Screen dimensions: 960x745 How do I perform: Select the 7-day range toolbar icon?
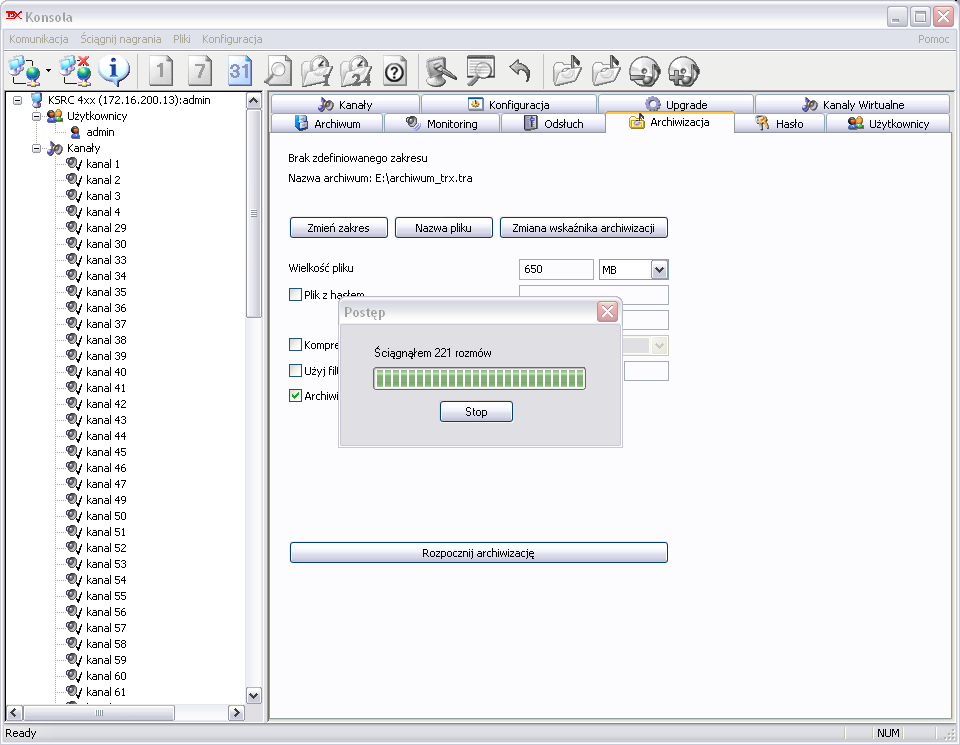(200, 71)
